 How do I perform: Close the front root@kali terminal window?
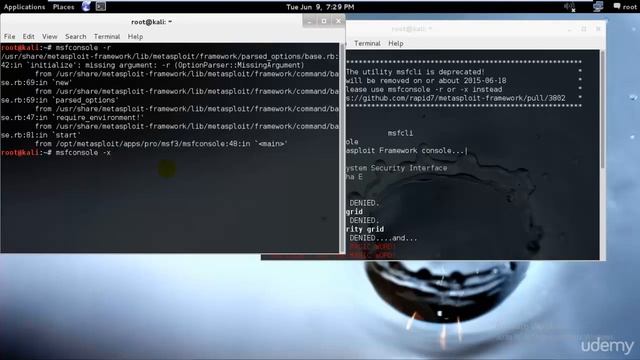pos(338,21)
